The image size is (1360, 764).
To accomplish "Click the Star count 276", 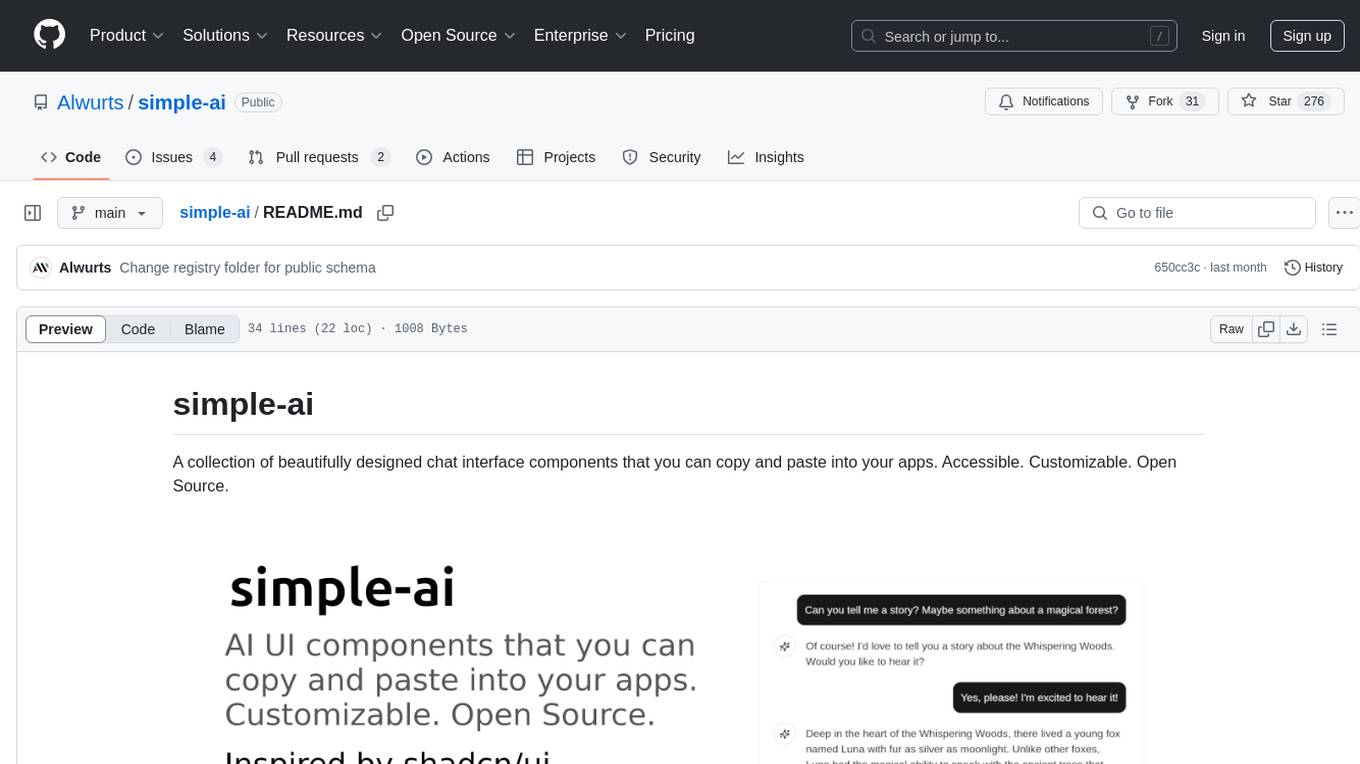I will point(1314,102).
